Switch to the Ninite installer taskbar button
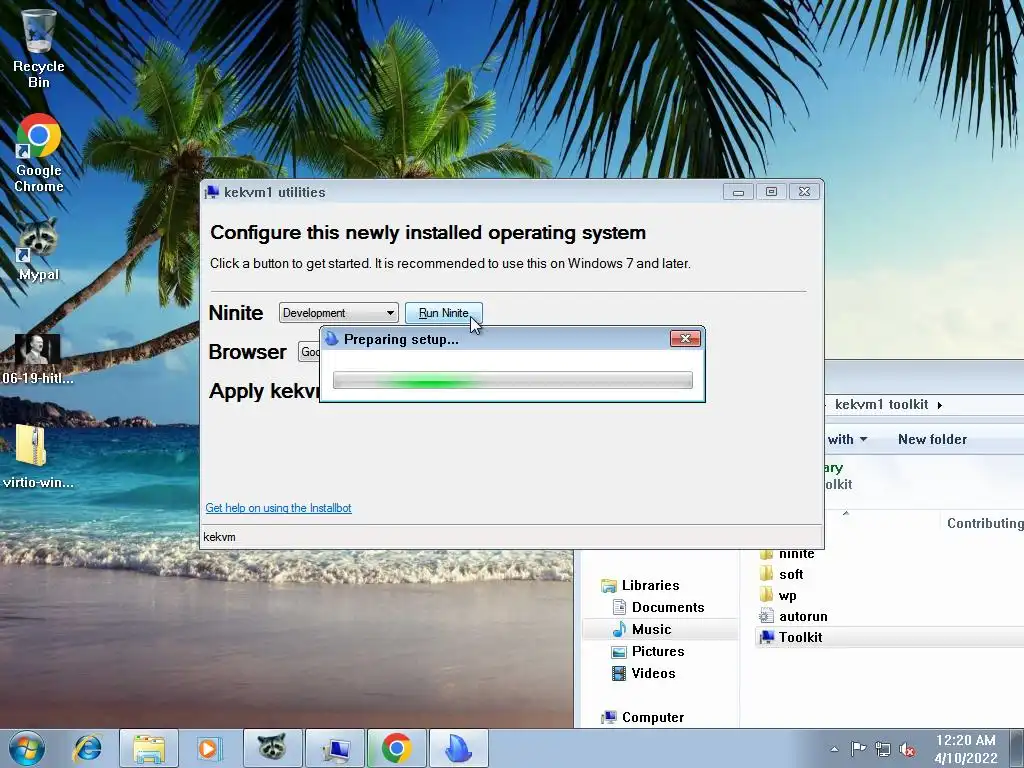 458,748
